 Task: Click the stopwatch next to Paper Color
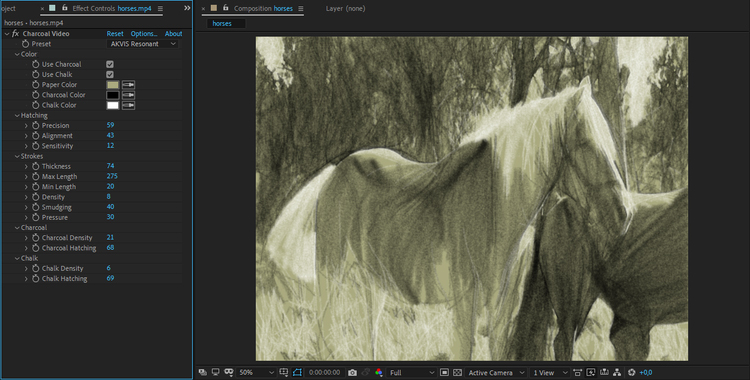pos(35,85)
